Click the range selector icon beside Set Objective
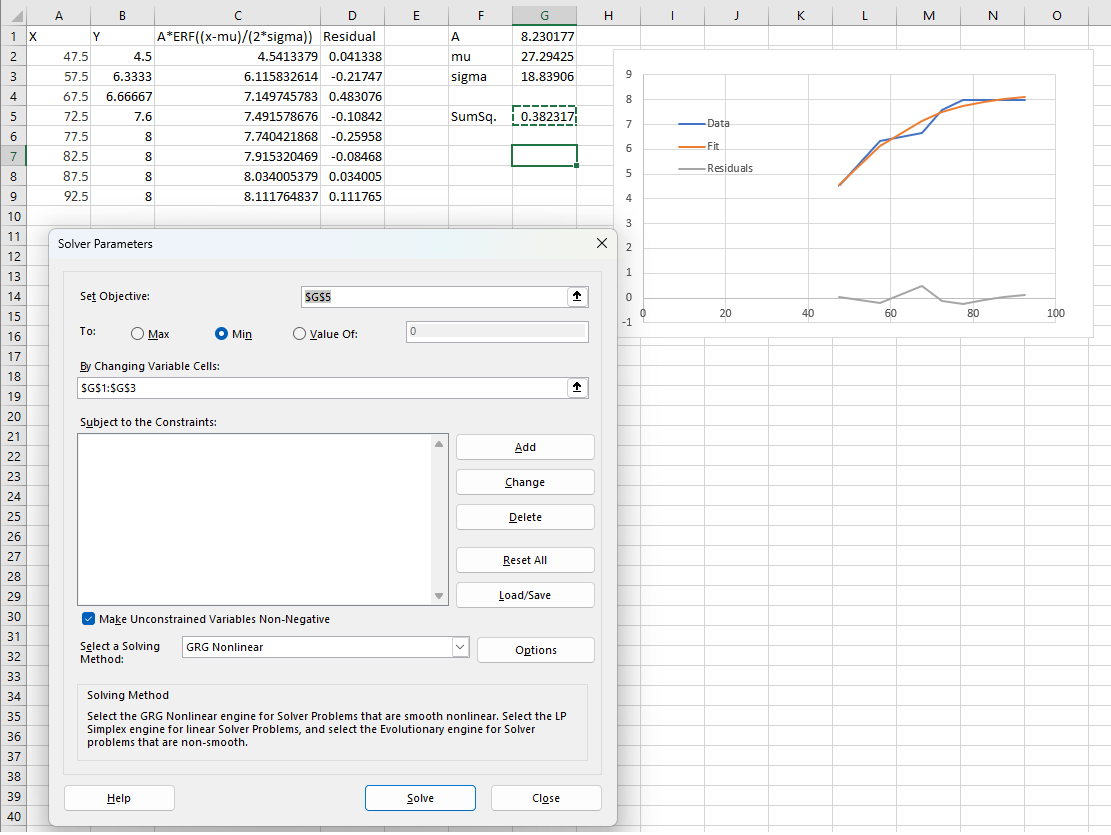Screen dimensions: 1111x835 coord(577,298)
